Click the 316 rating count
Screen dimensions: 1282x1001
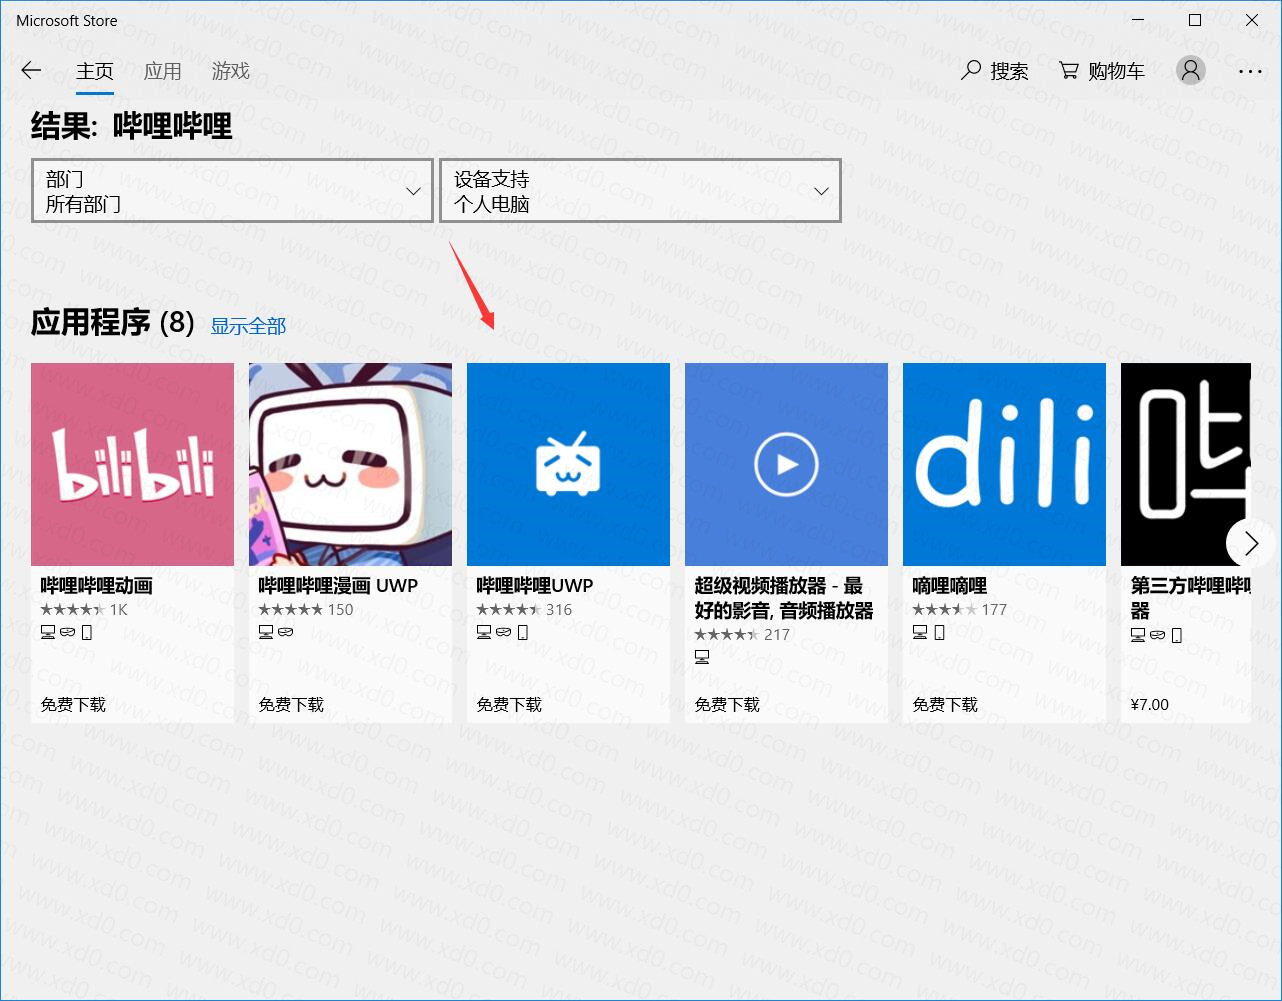pos(559,609)
